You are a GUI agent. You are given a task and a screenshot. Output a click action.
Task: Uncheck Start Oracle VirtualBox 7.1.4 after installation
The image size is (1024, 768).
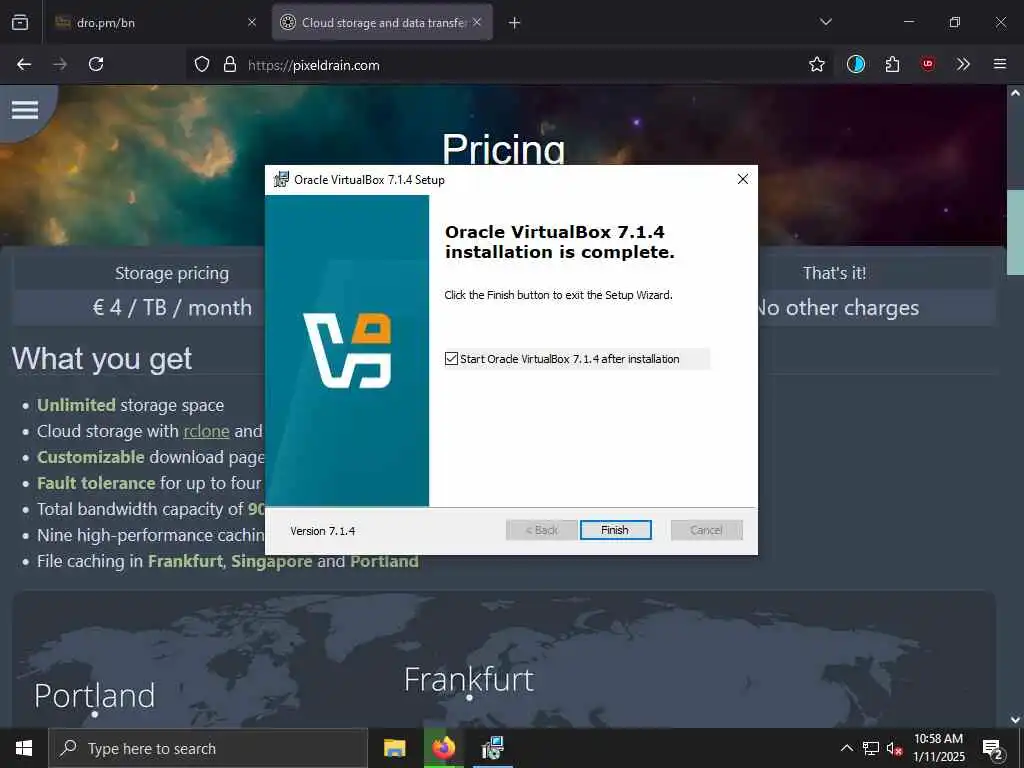[x=451, y=359]
